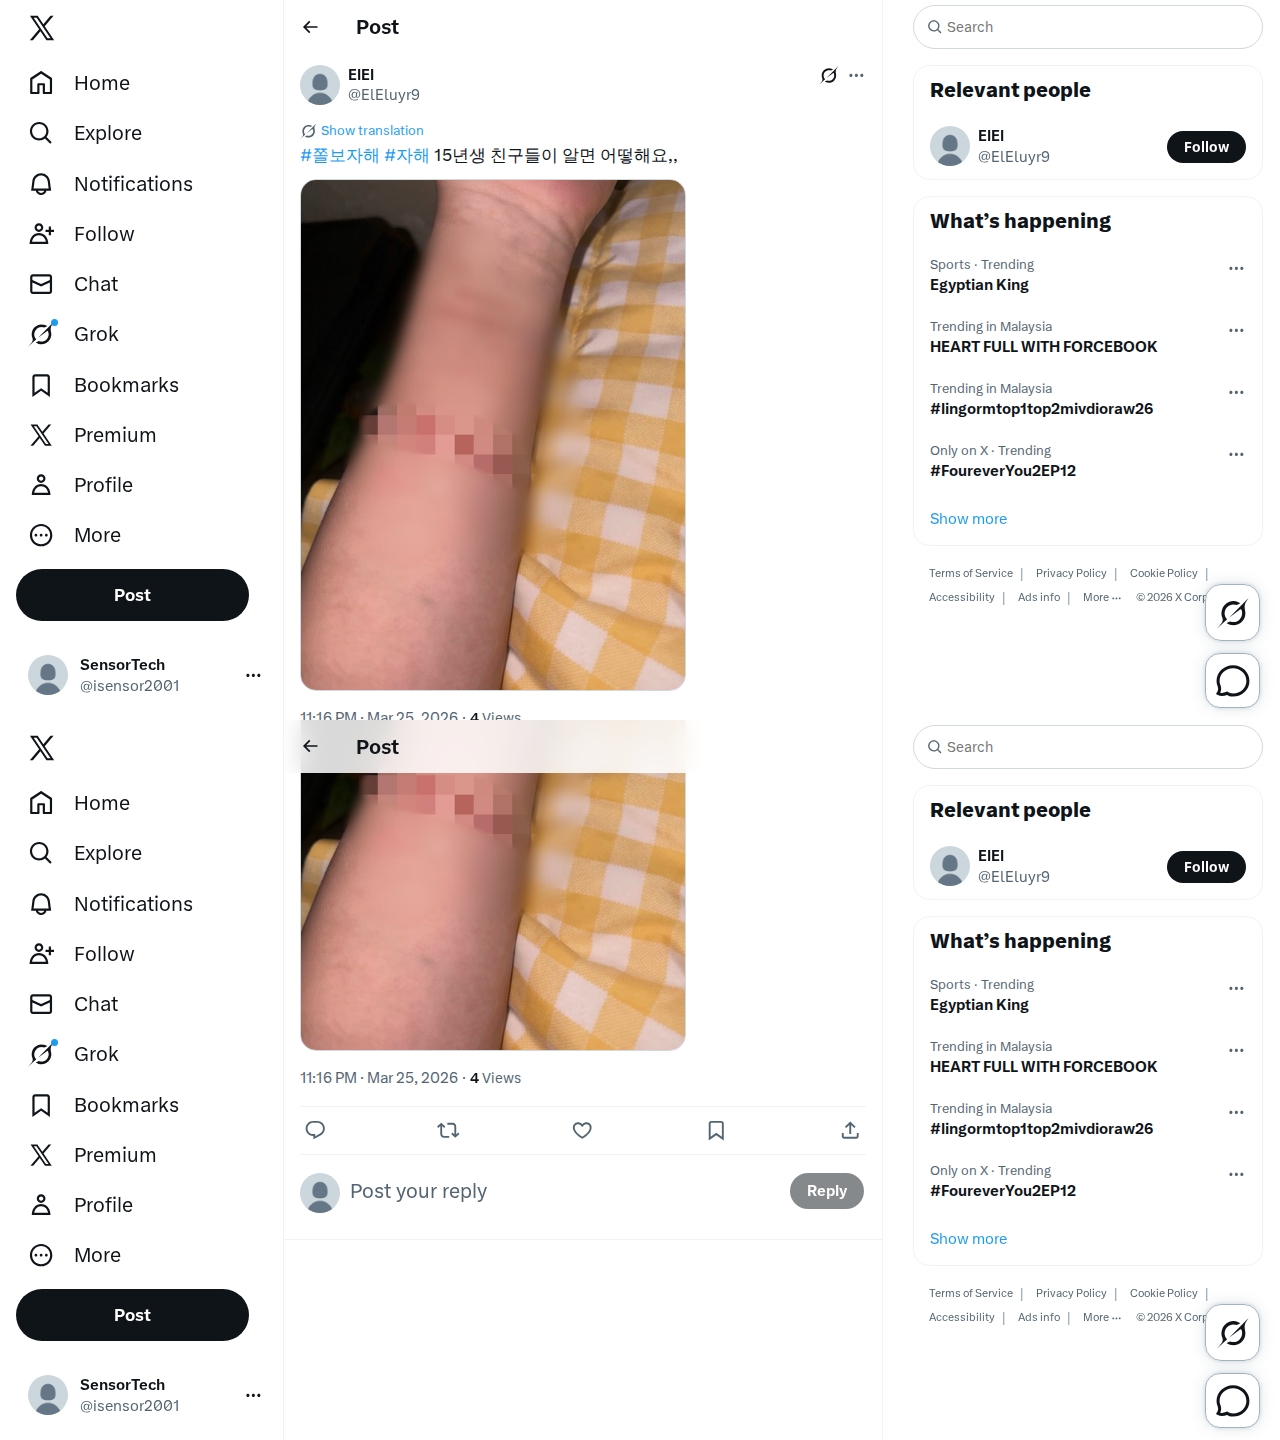1280x1440 pixels.
Task: Open the share icon under the post
Action: (x=850, y=1130)
